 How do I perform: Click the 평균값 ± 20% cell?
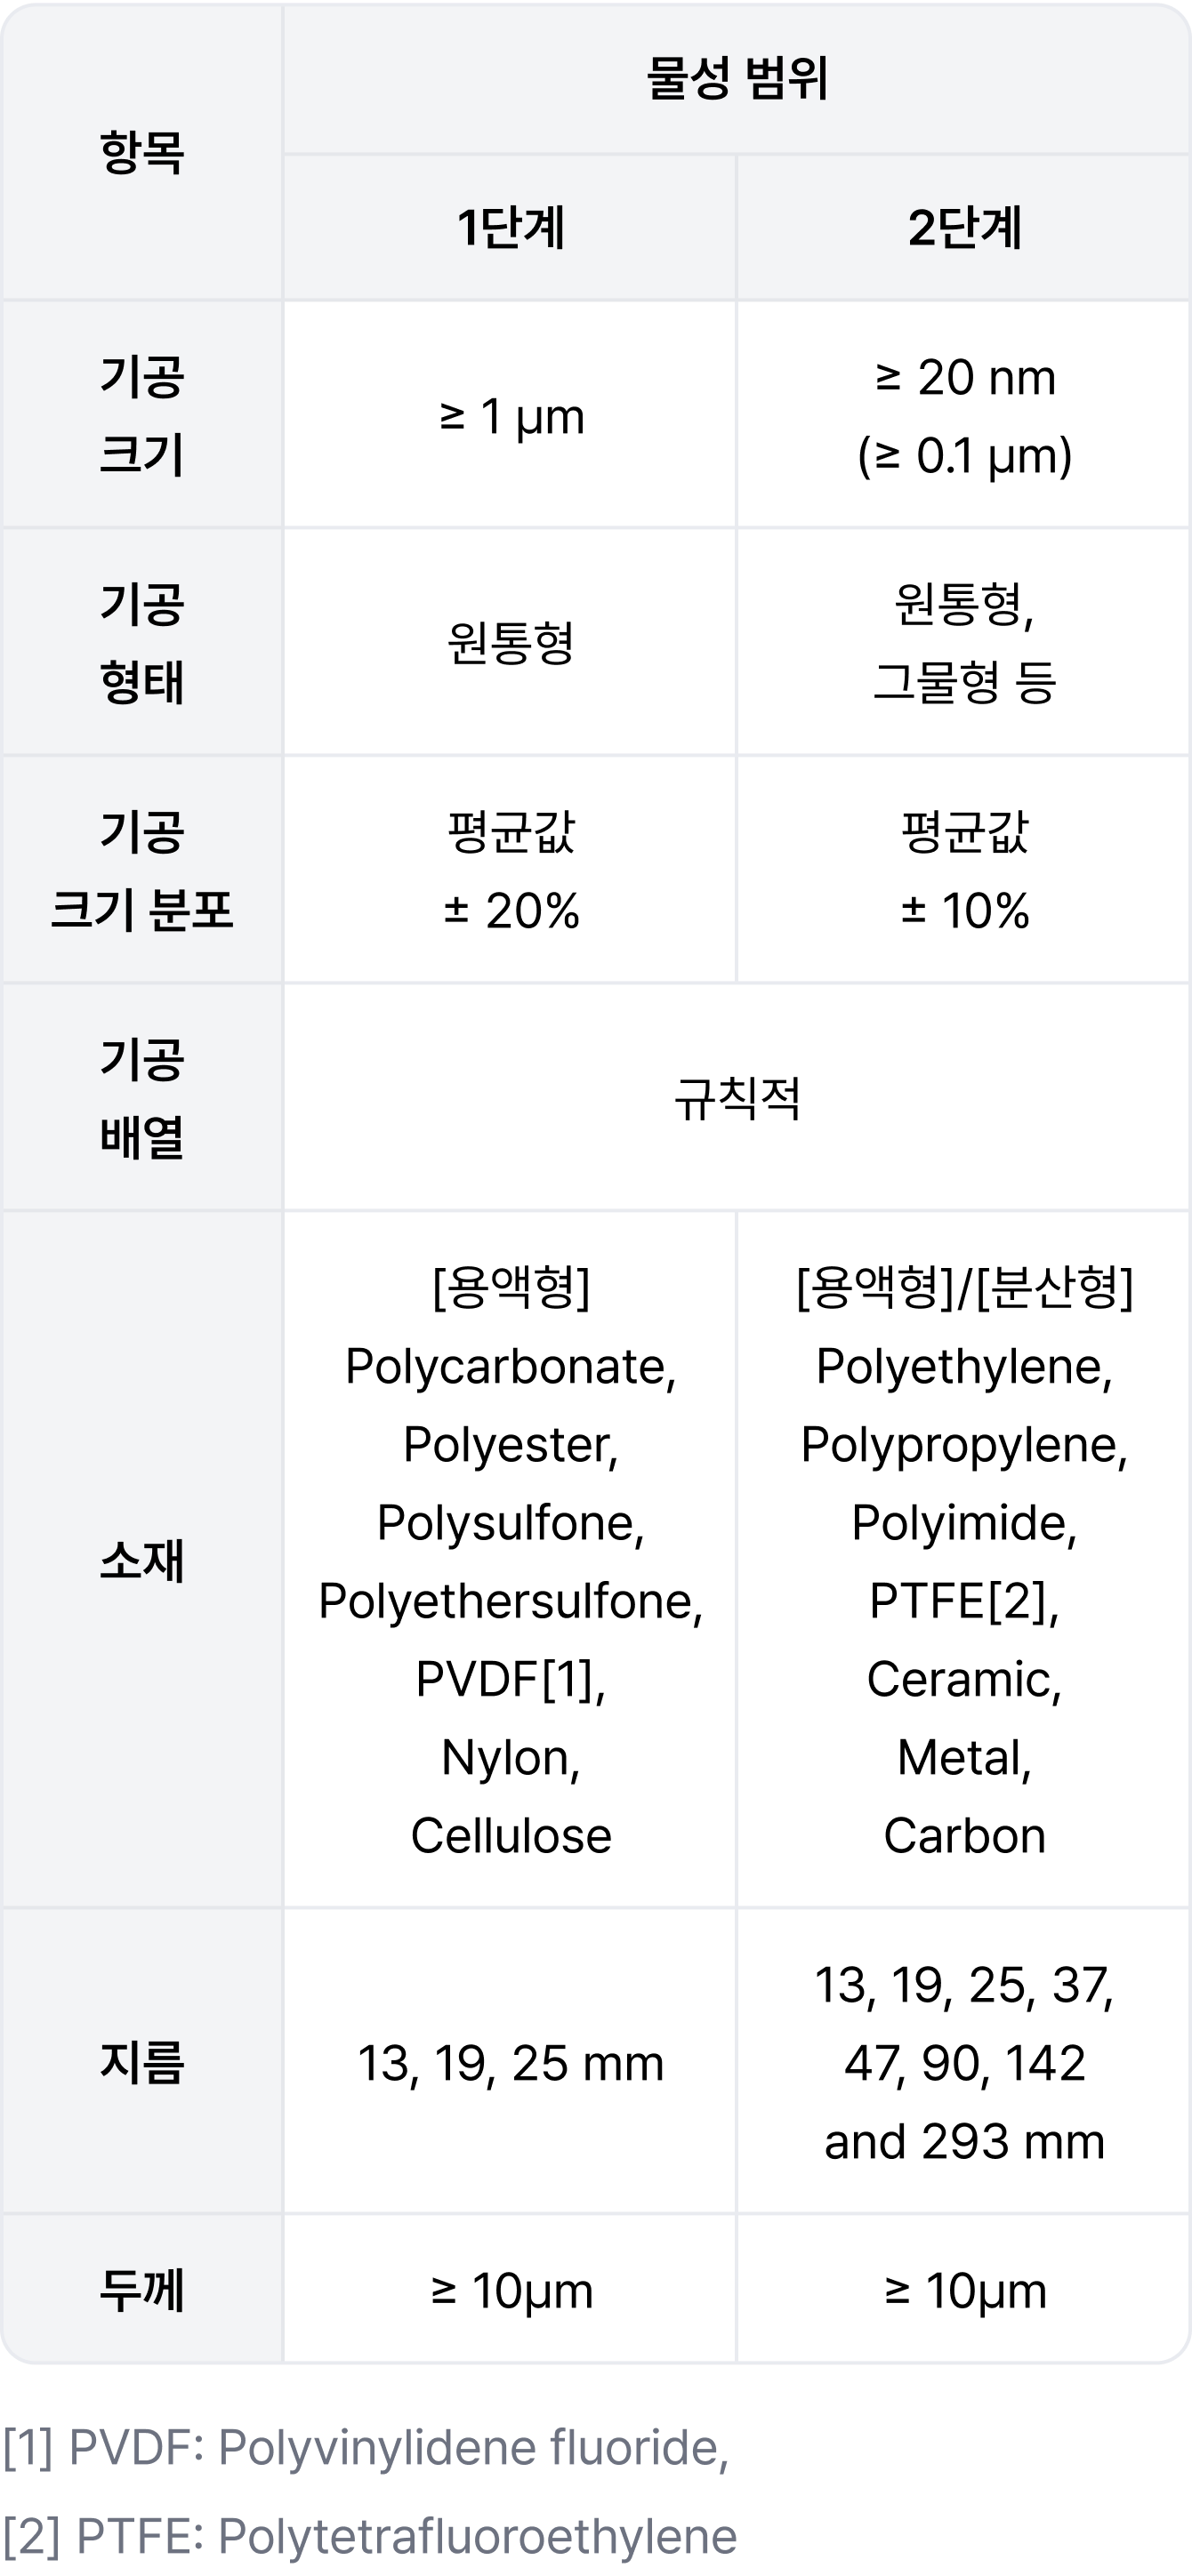510,870
